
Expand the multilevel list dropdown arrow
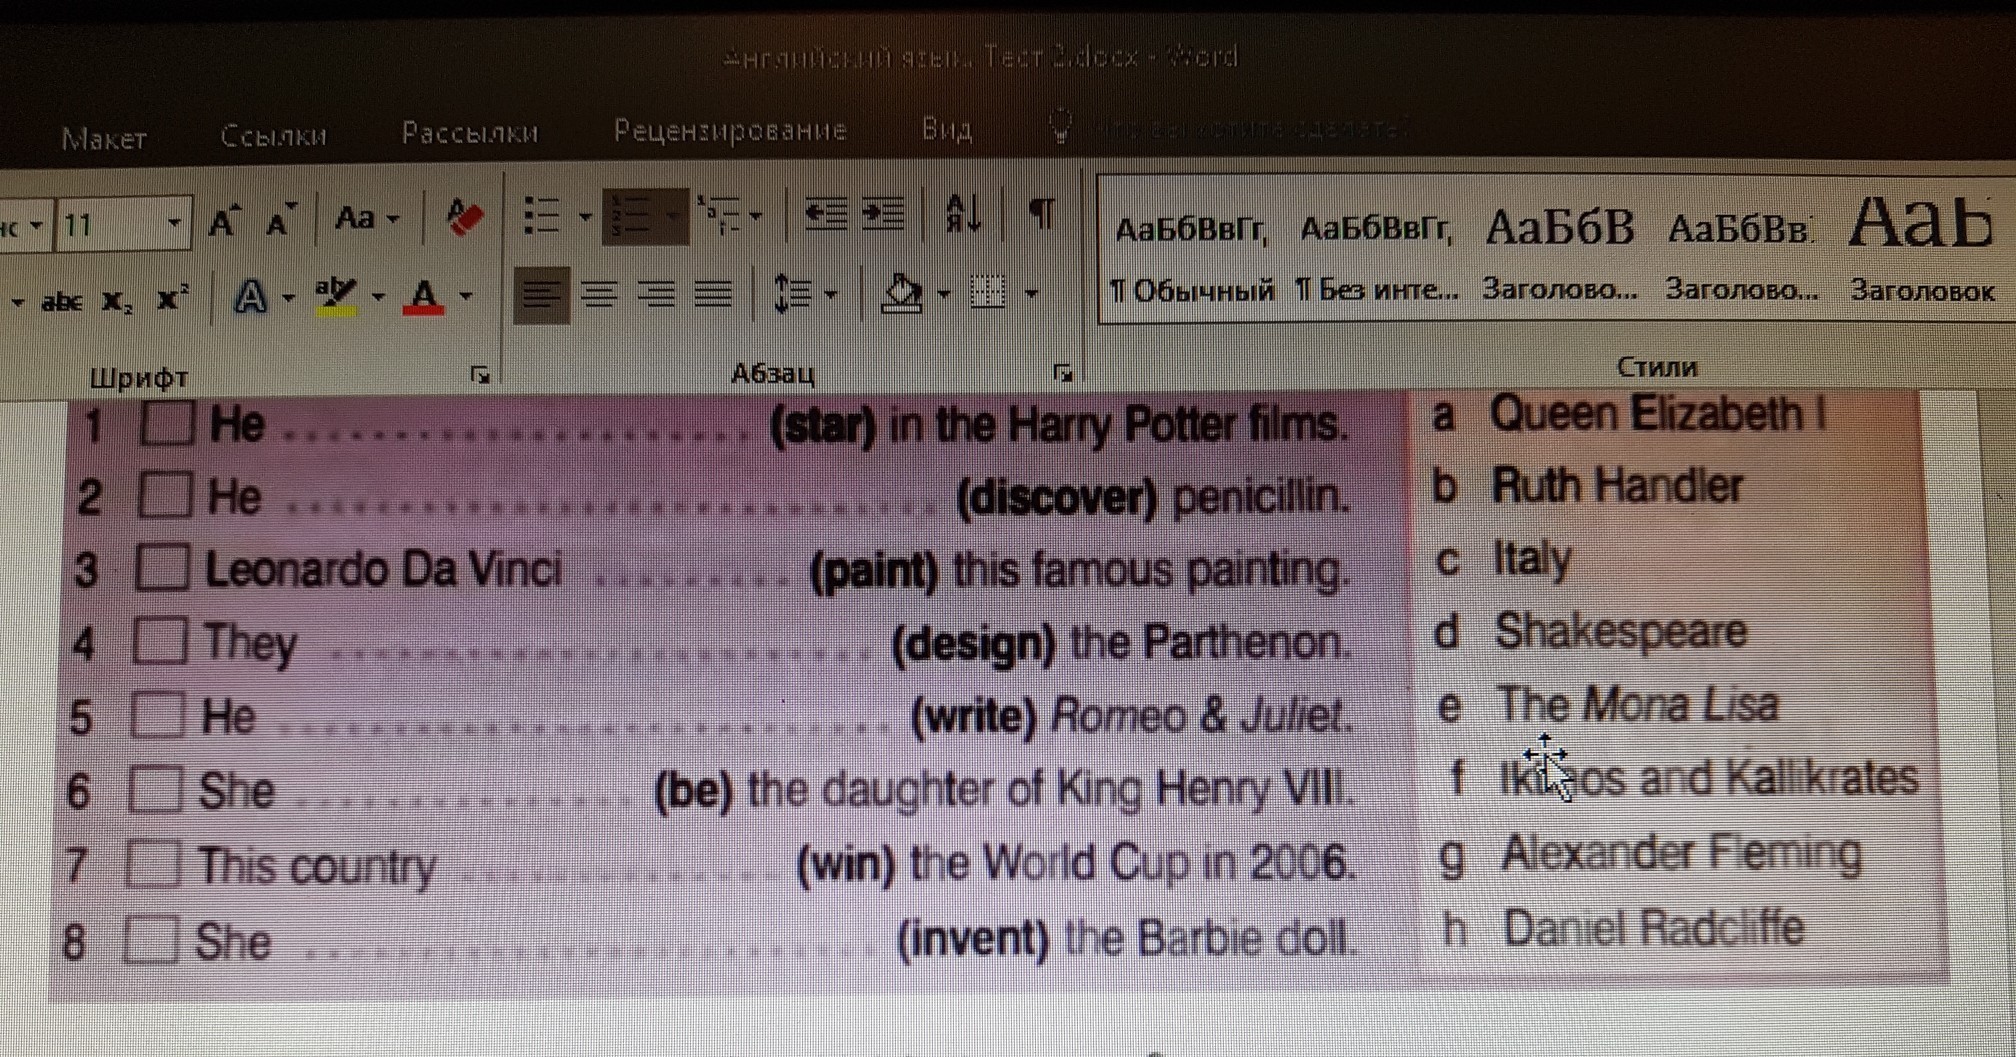[x=755, y=216]
